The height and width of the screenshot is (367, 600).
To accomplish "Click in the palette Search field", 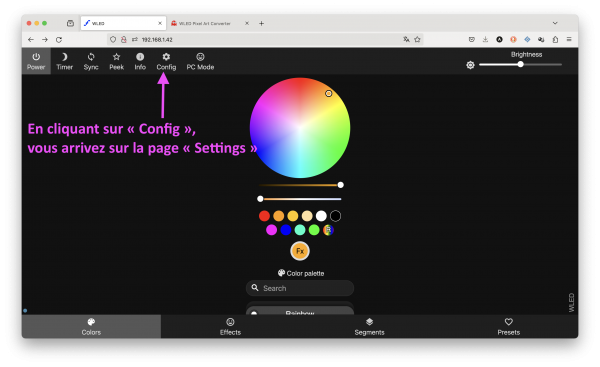I will click(x=300, y=288).
